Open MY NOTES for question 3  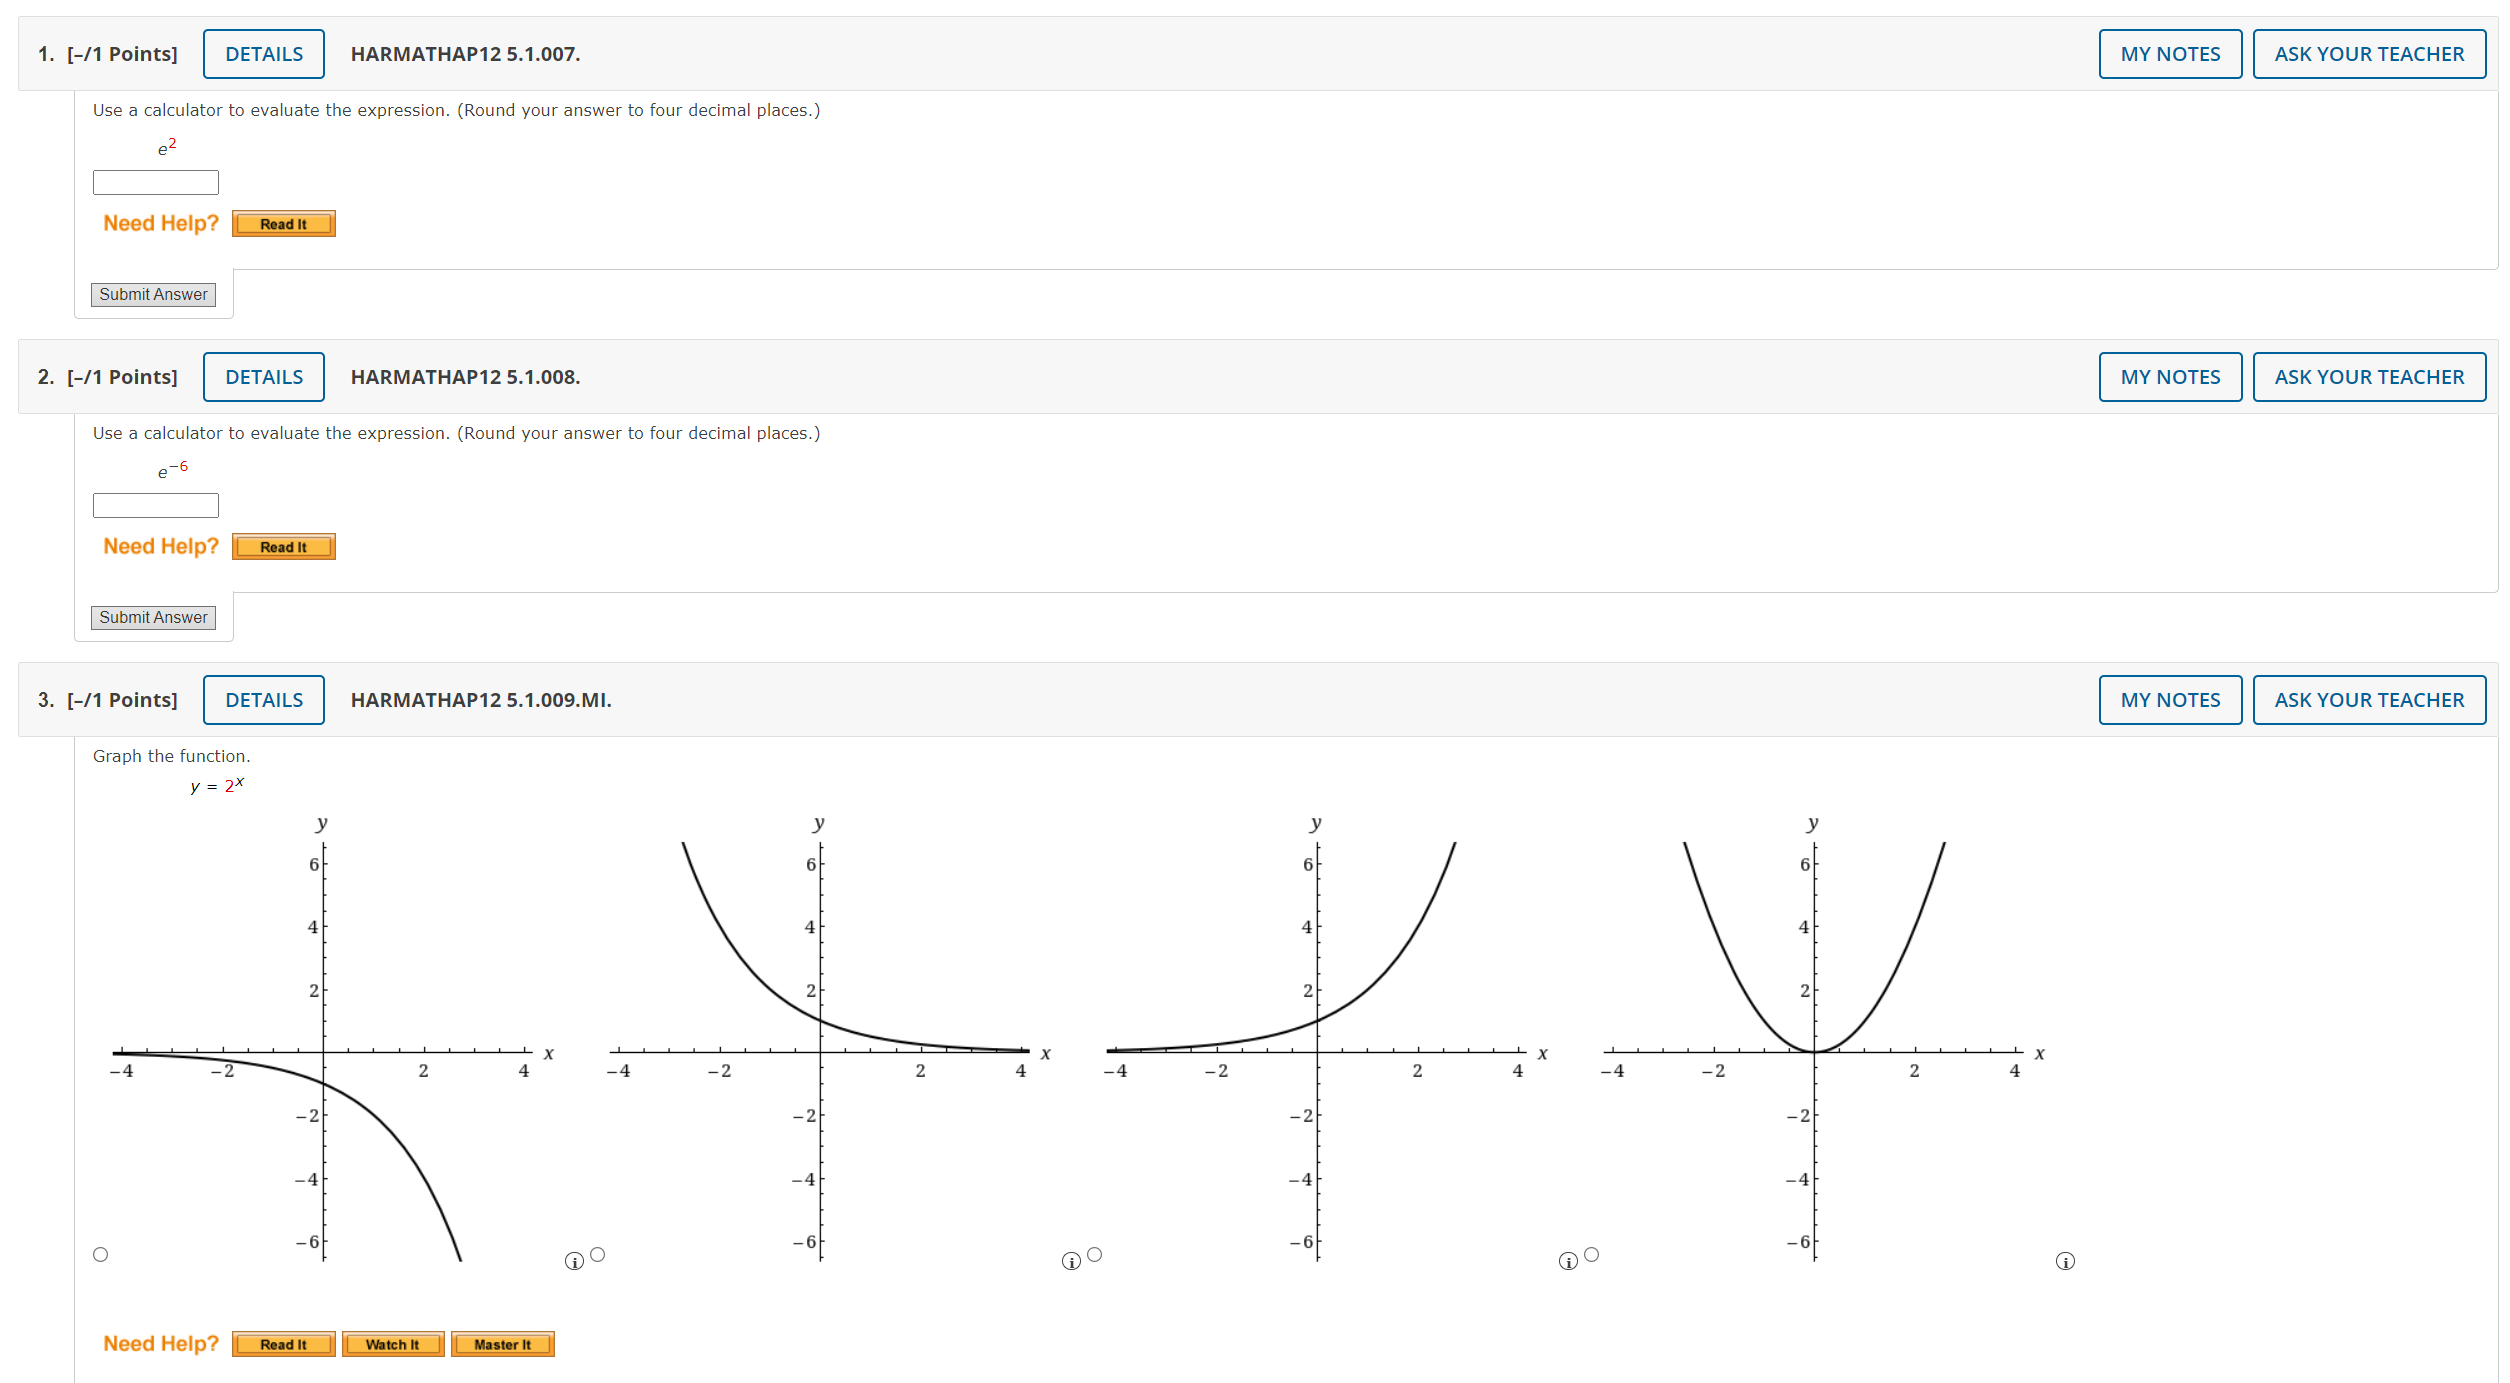(x=2169, y=700)
